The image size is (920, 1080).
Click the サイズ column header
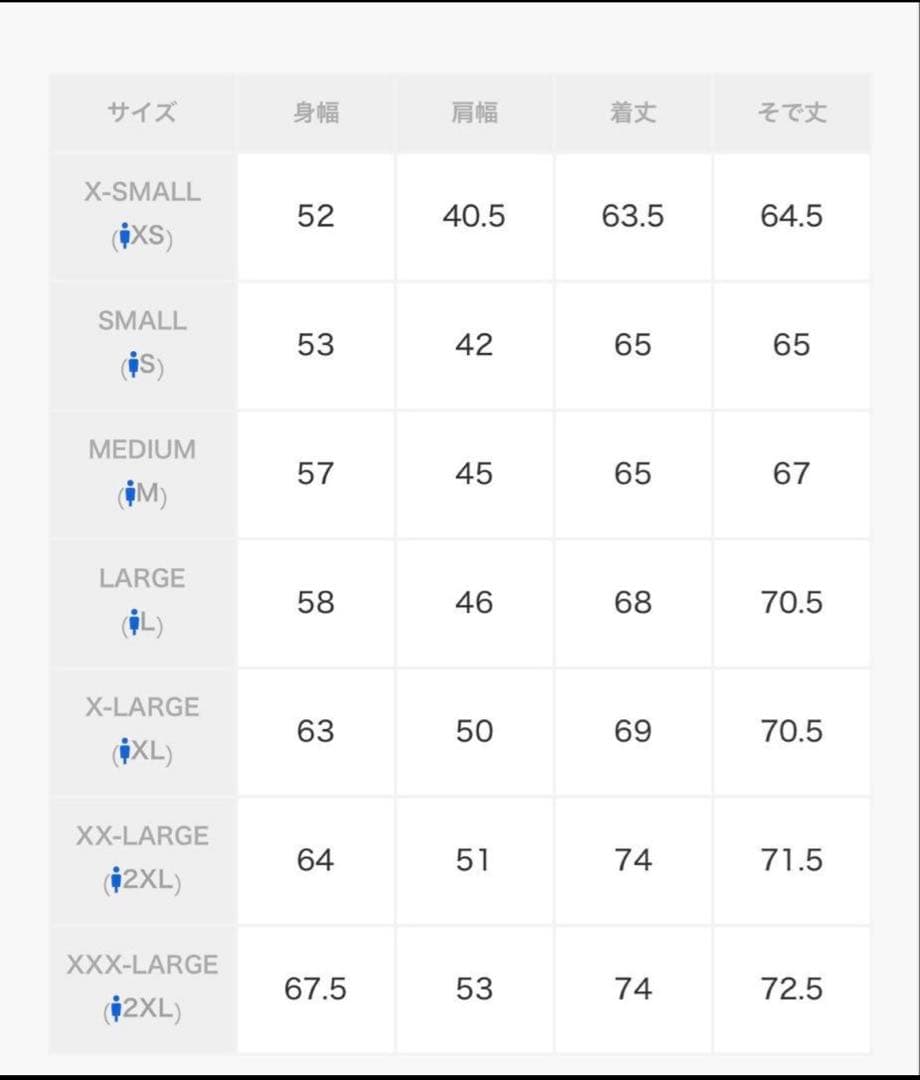coord(142,113)
